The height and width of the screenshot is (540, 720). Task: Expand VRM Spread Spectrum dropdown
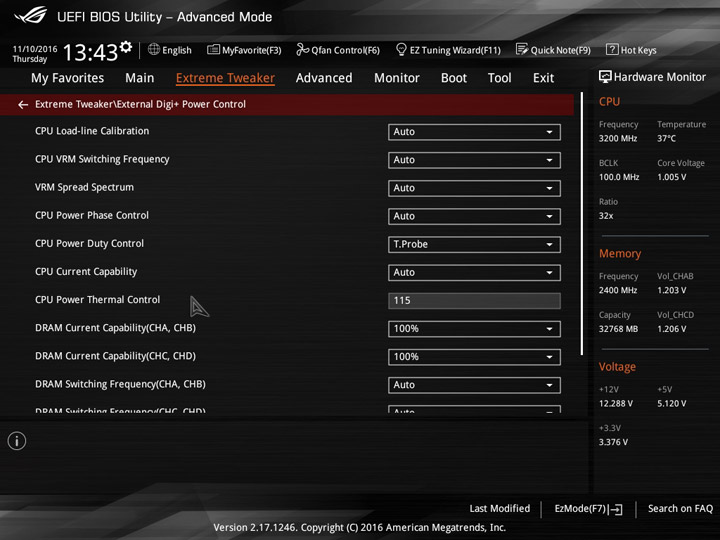[474, 188]
